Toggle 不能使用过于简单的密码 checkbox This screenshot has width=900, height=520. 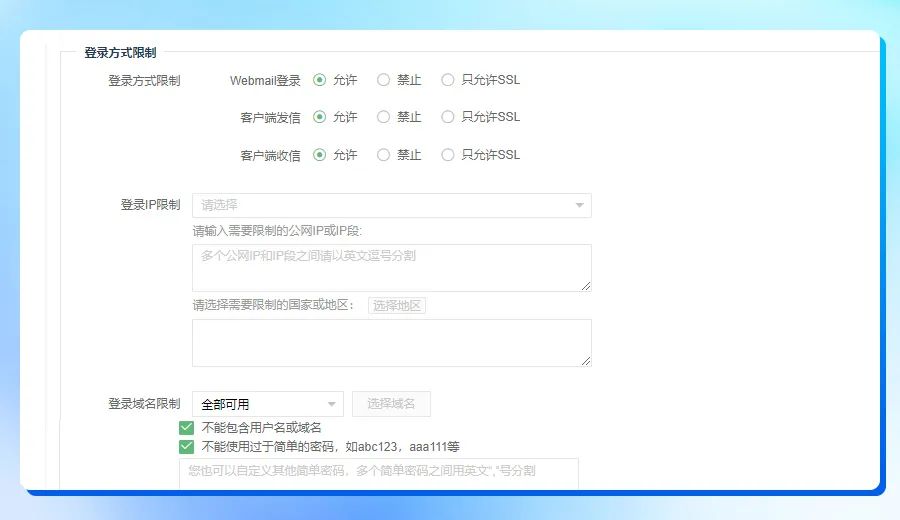click(186, 447)
